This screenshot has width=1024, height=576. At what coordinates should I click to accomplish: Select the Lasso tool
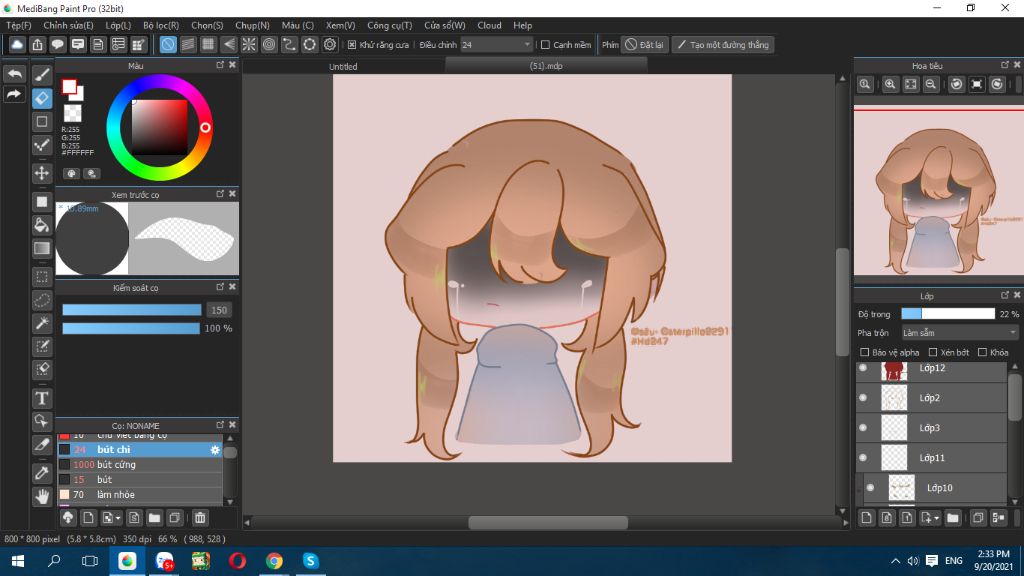[42, 300]
